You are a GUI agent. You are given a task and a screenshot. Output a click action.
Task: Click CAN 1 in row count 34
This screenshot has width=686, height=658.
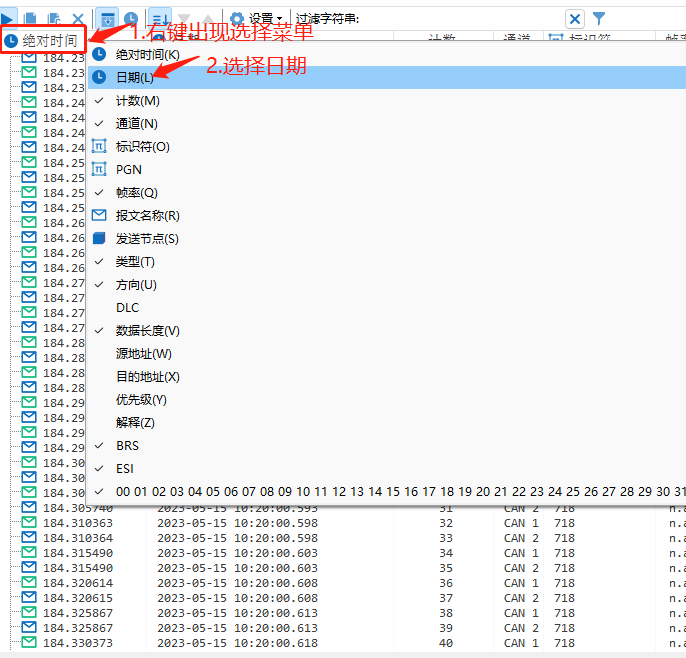pyautogui.click(x=521, y=553)
